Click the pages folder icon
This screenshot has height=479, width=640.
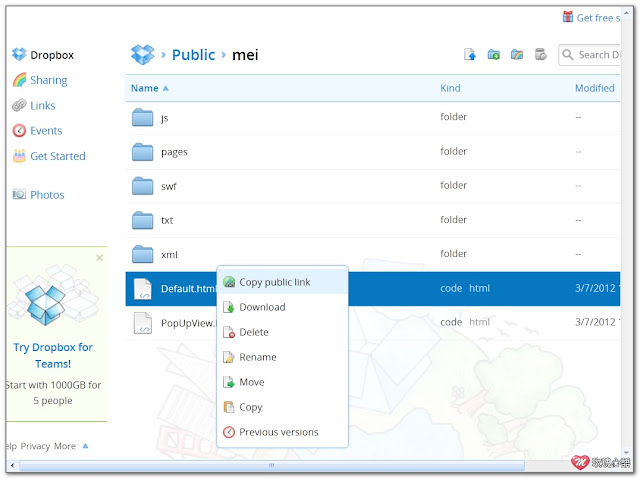point(142,152)
